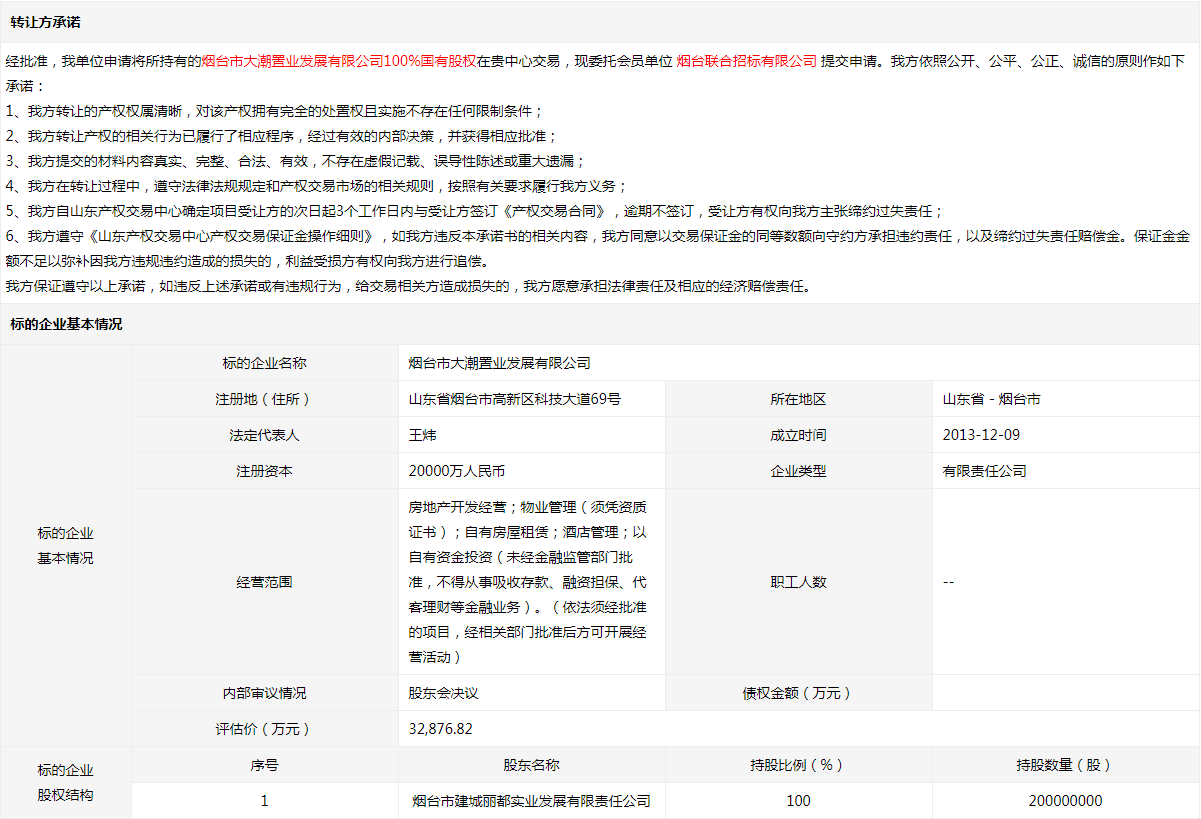1201x819 pixels.
Task: Select commitment 2 about 有效的内部决策
Action: point(281,135)
